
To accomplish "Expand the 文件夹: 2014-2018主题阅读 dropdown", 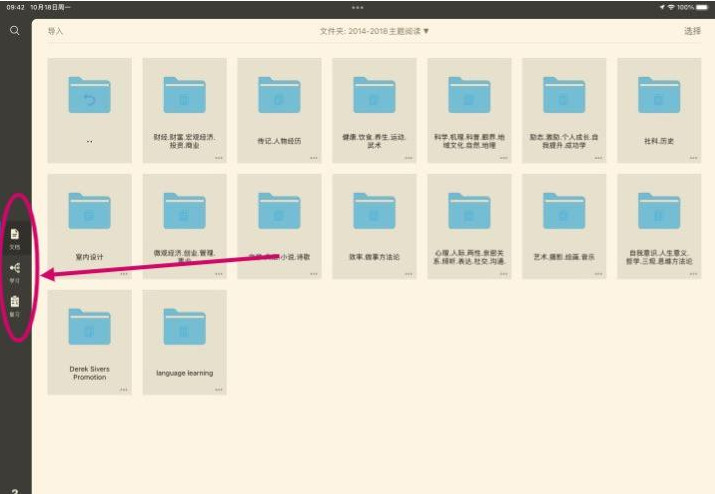I will click(374, 31).
